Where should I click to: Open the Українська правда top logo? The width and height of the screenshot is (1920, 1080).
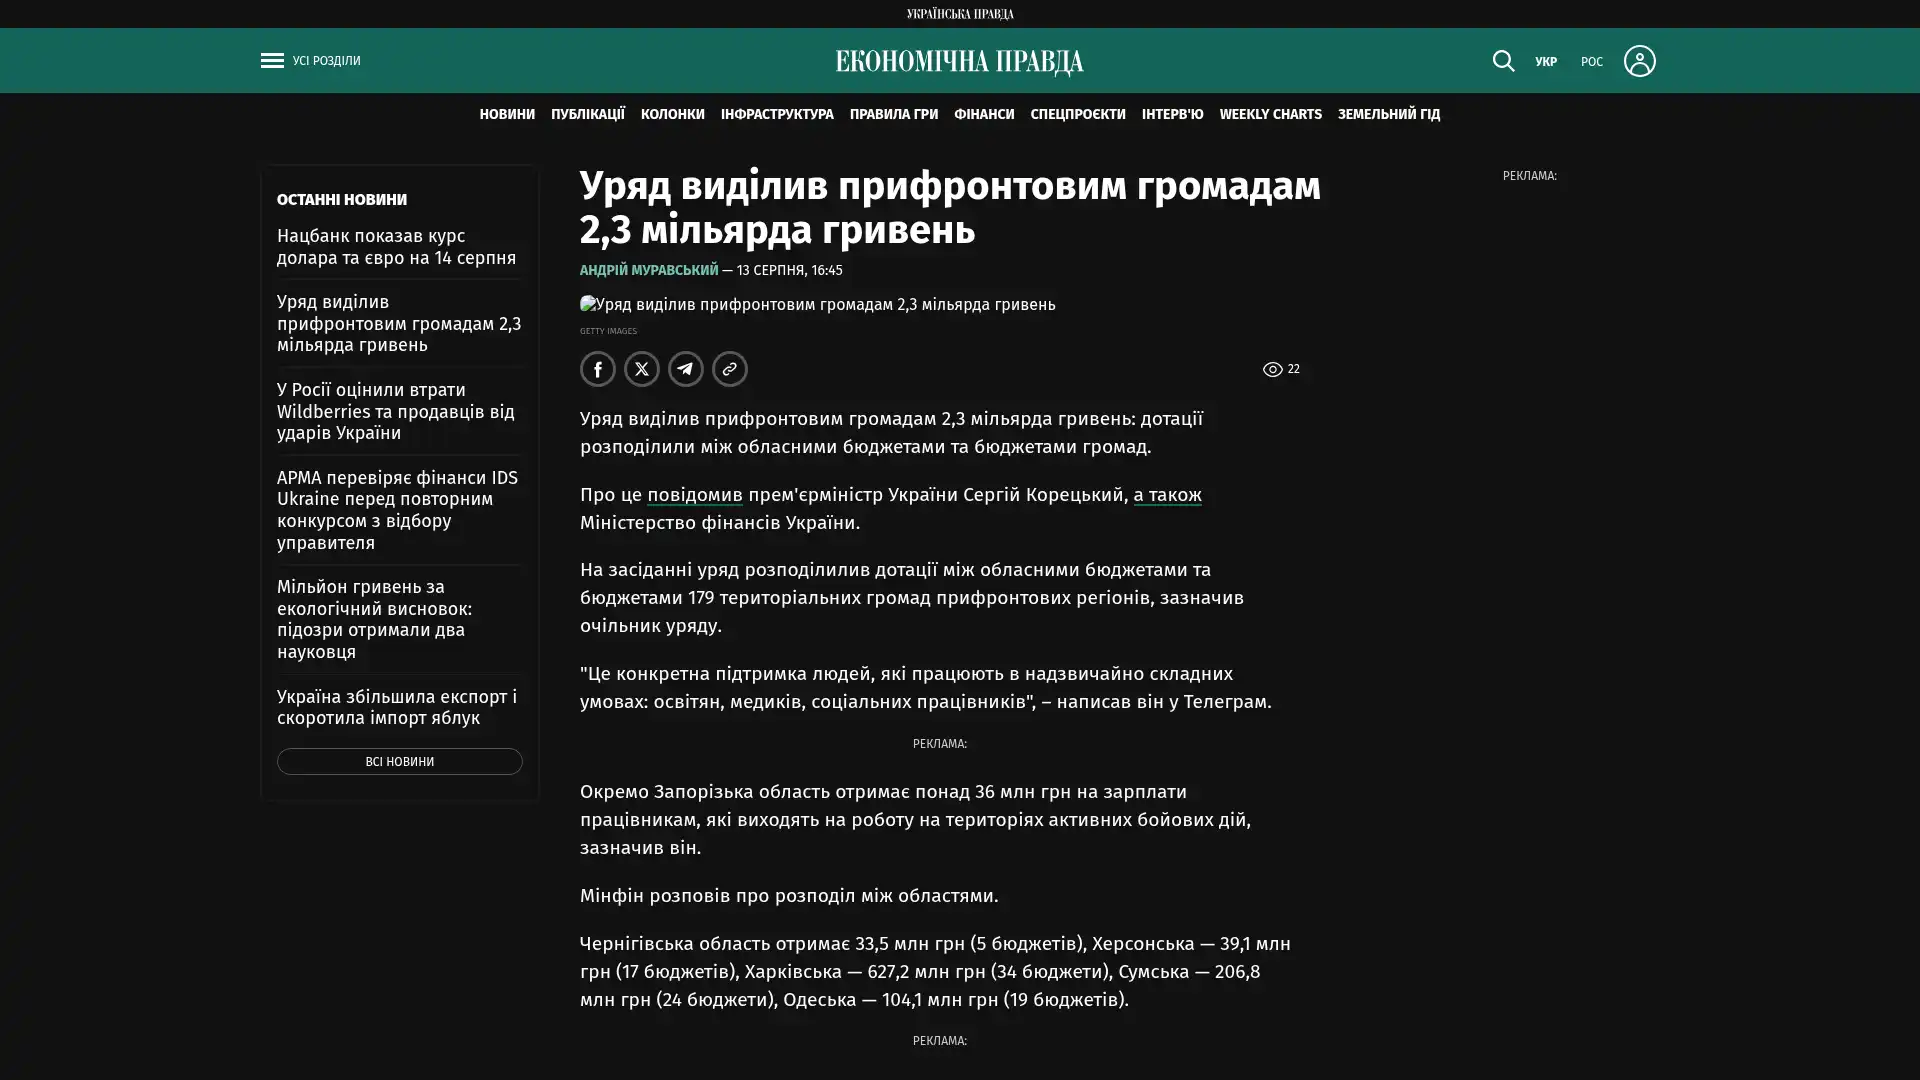click(x=960, y=14)
